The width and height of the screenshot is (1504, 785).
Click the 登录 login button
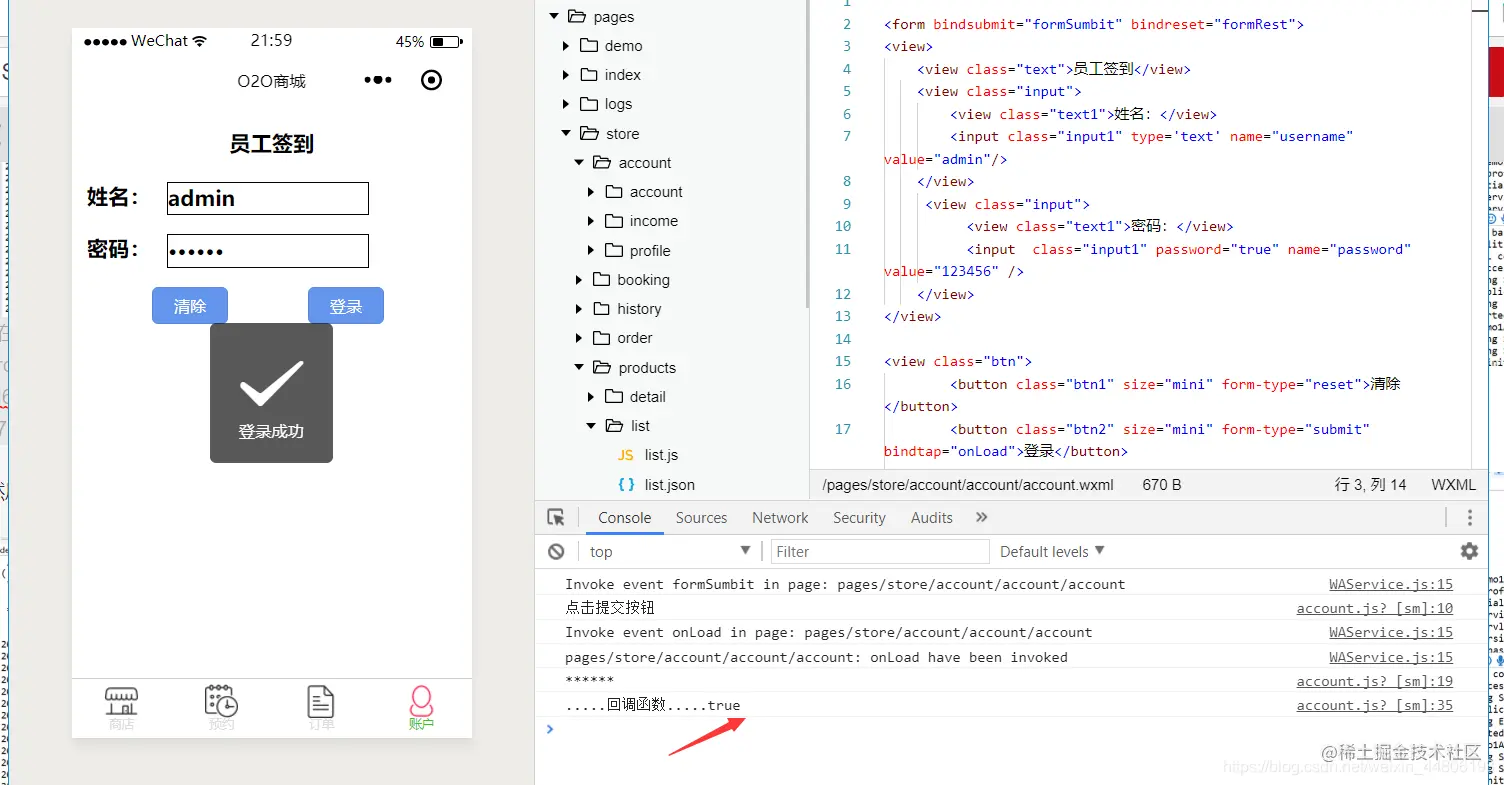tap(346, 306)
